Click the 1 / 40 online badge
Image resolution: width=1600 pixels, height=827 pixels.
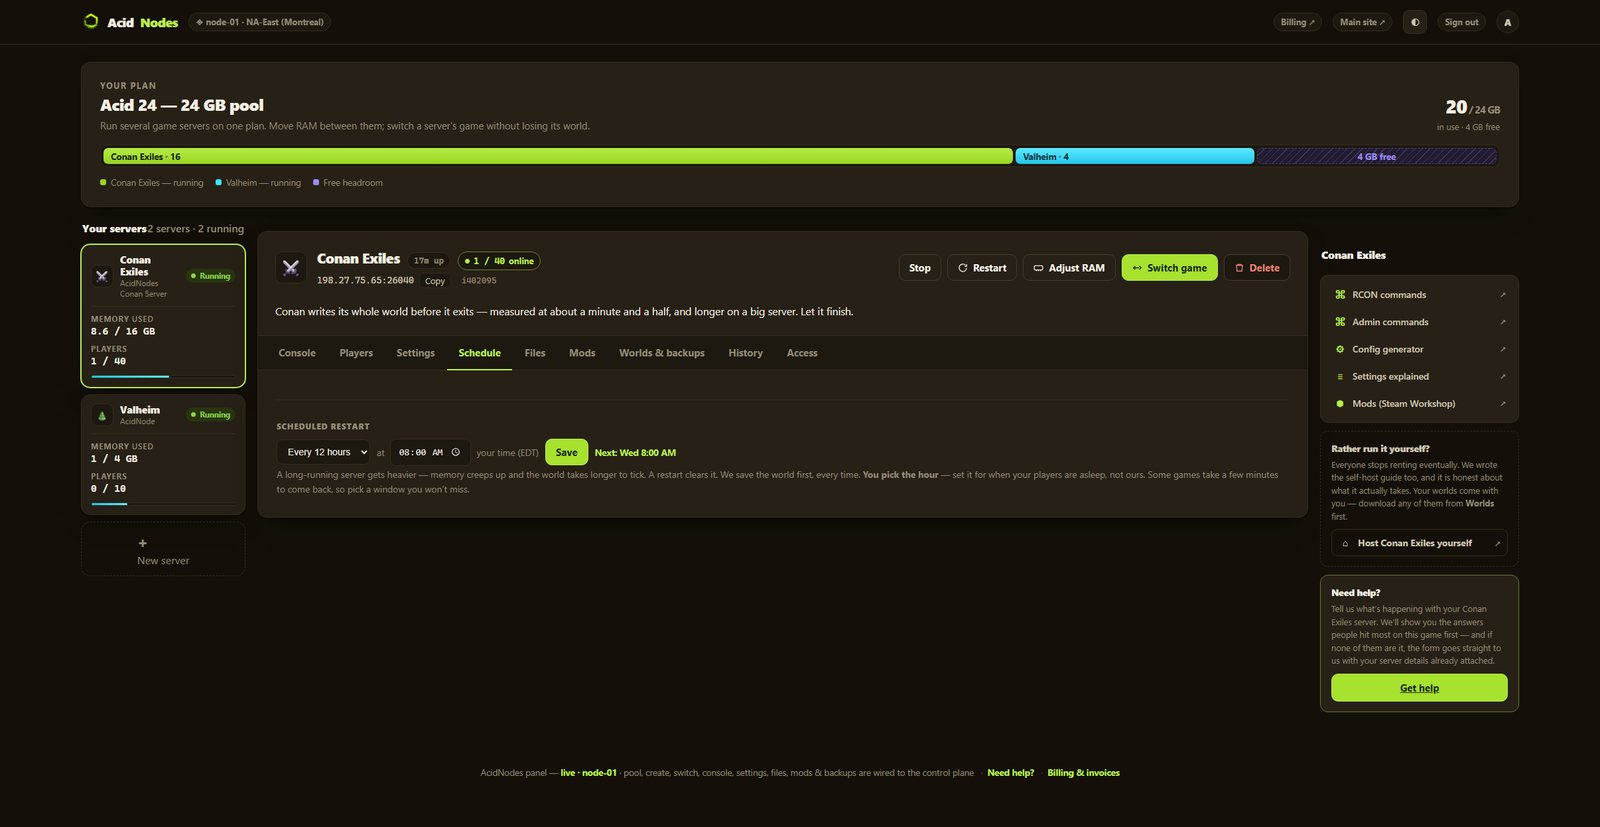tap(499, 261)
